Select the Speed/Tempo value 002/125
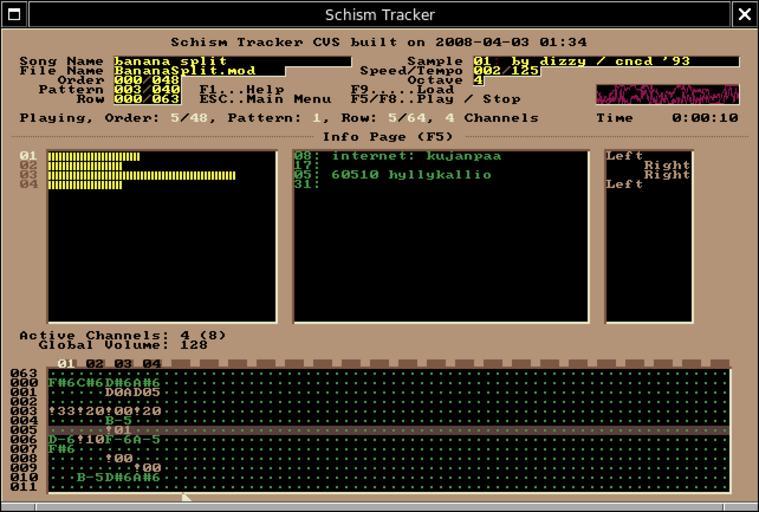The width and height of the screenshot is (759, 512). (x=506, y=71)
